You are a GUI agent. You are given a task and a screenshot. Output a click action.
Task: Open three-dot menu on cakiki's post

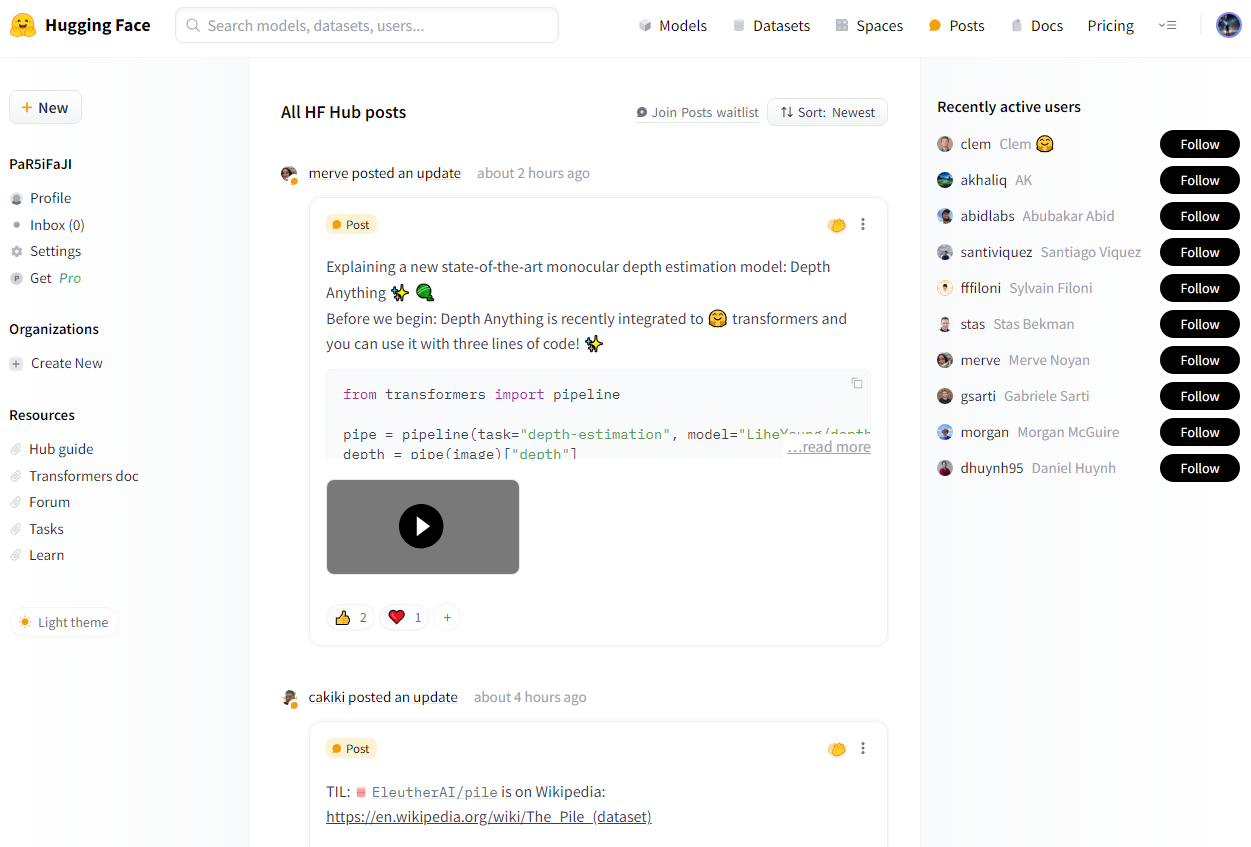point(863,749)
